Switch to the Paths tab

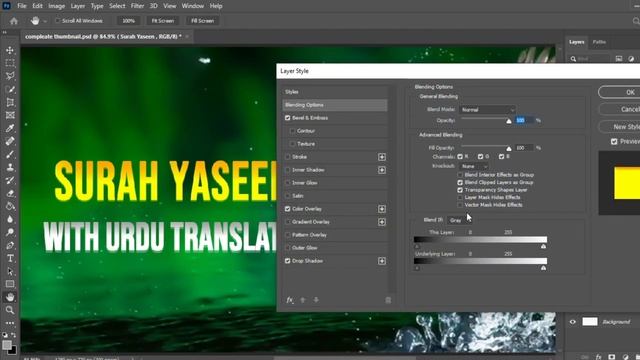click(599, 42)
